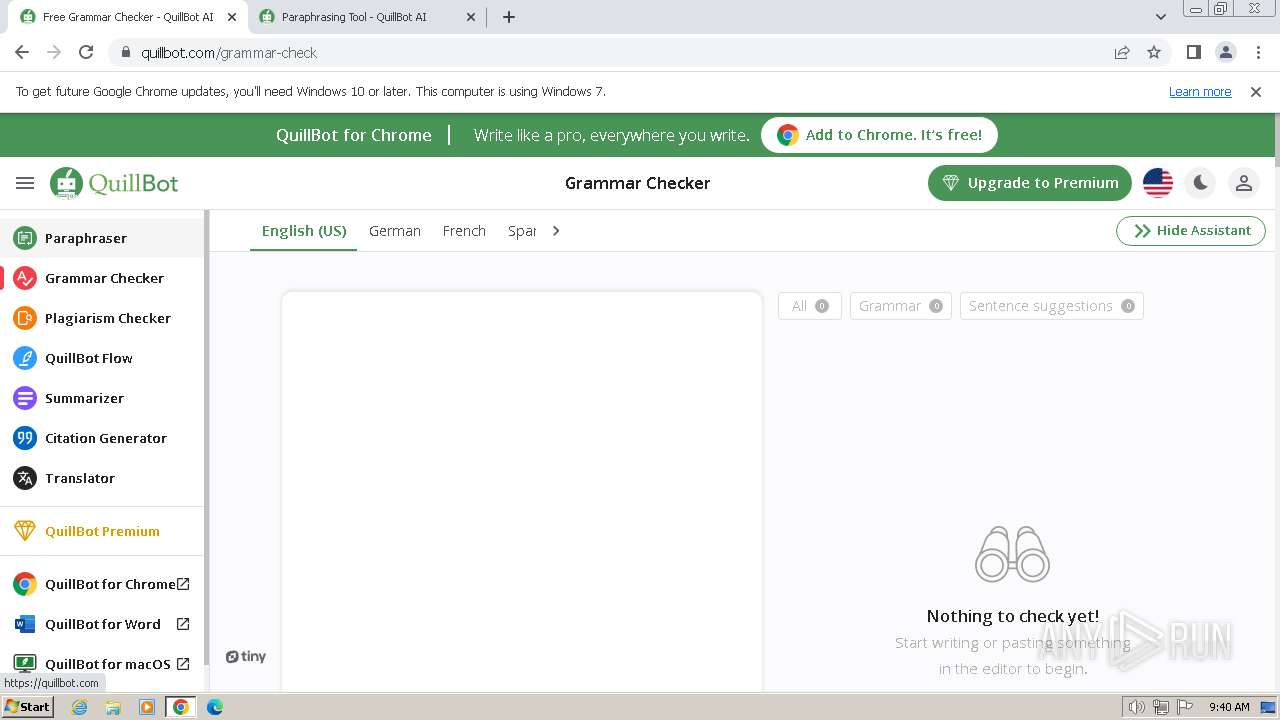The width and height of the screenshot is (1280, 720).
Task: Click inside the grammar text editor
Action: point(522,490)
